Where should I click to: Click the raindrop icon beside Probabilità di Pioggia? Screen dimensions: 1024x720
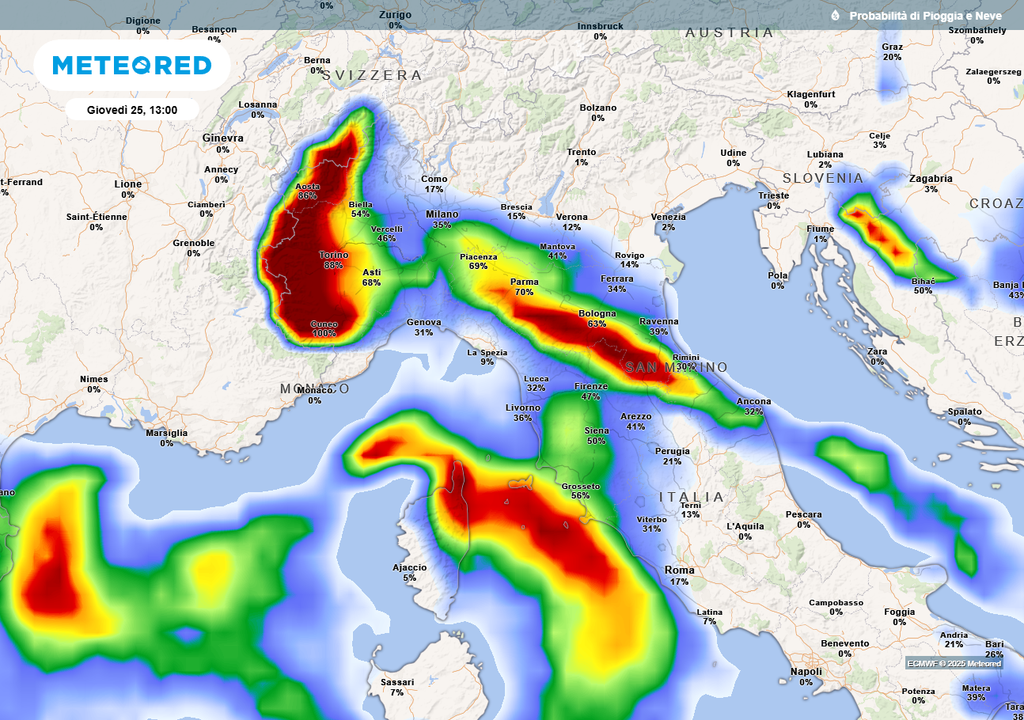click(838, 16)
